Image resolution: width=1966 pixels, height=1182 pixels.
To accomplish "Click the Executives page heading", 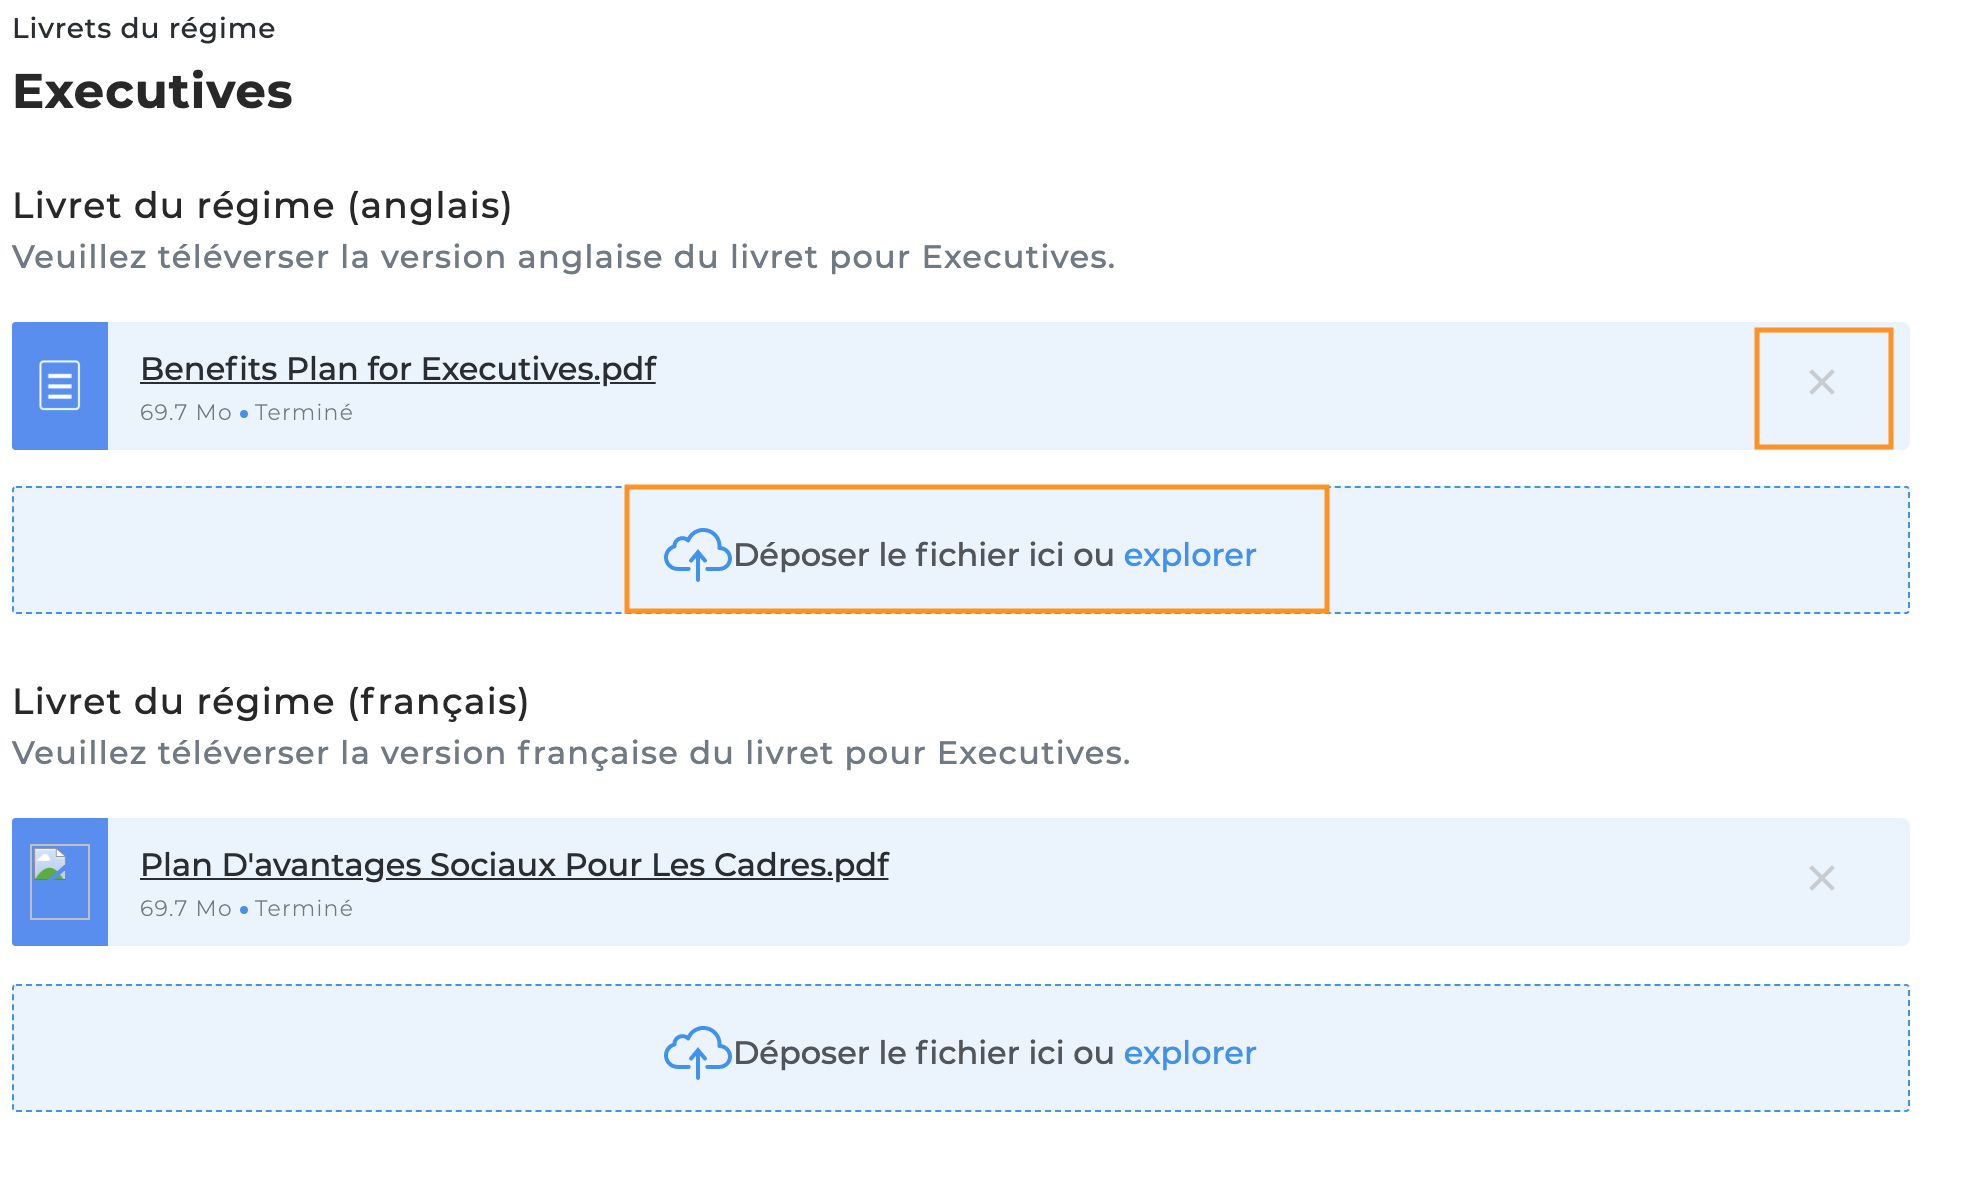I will pos(153,92).
